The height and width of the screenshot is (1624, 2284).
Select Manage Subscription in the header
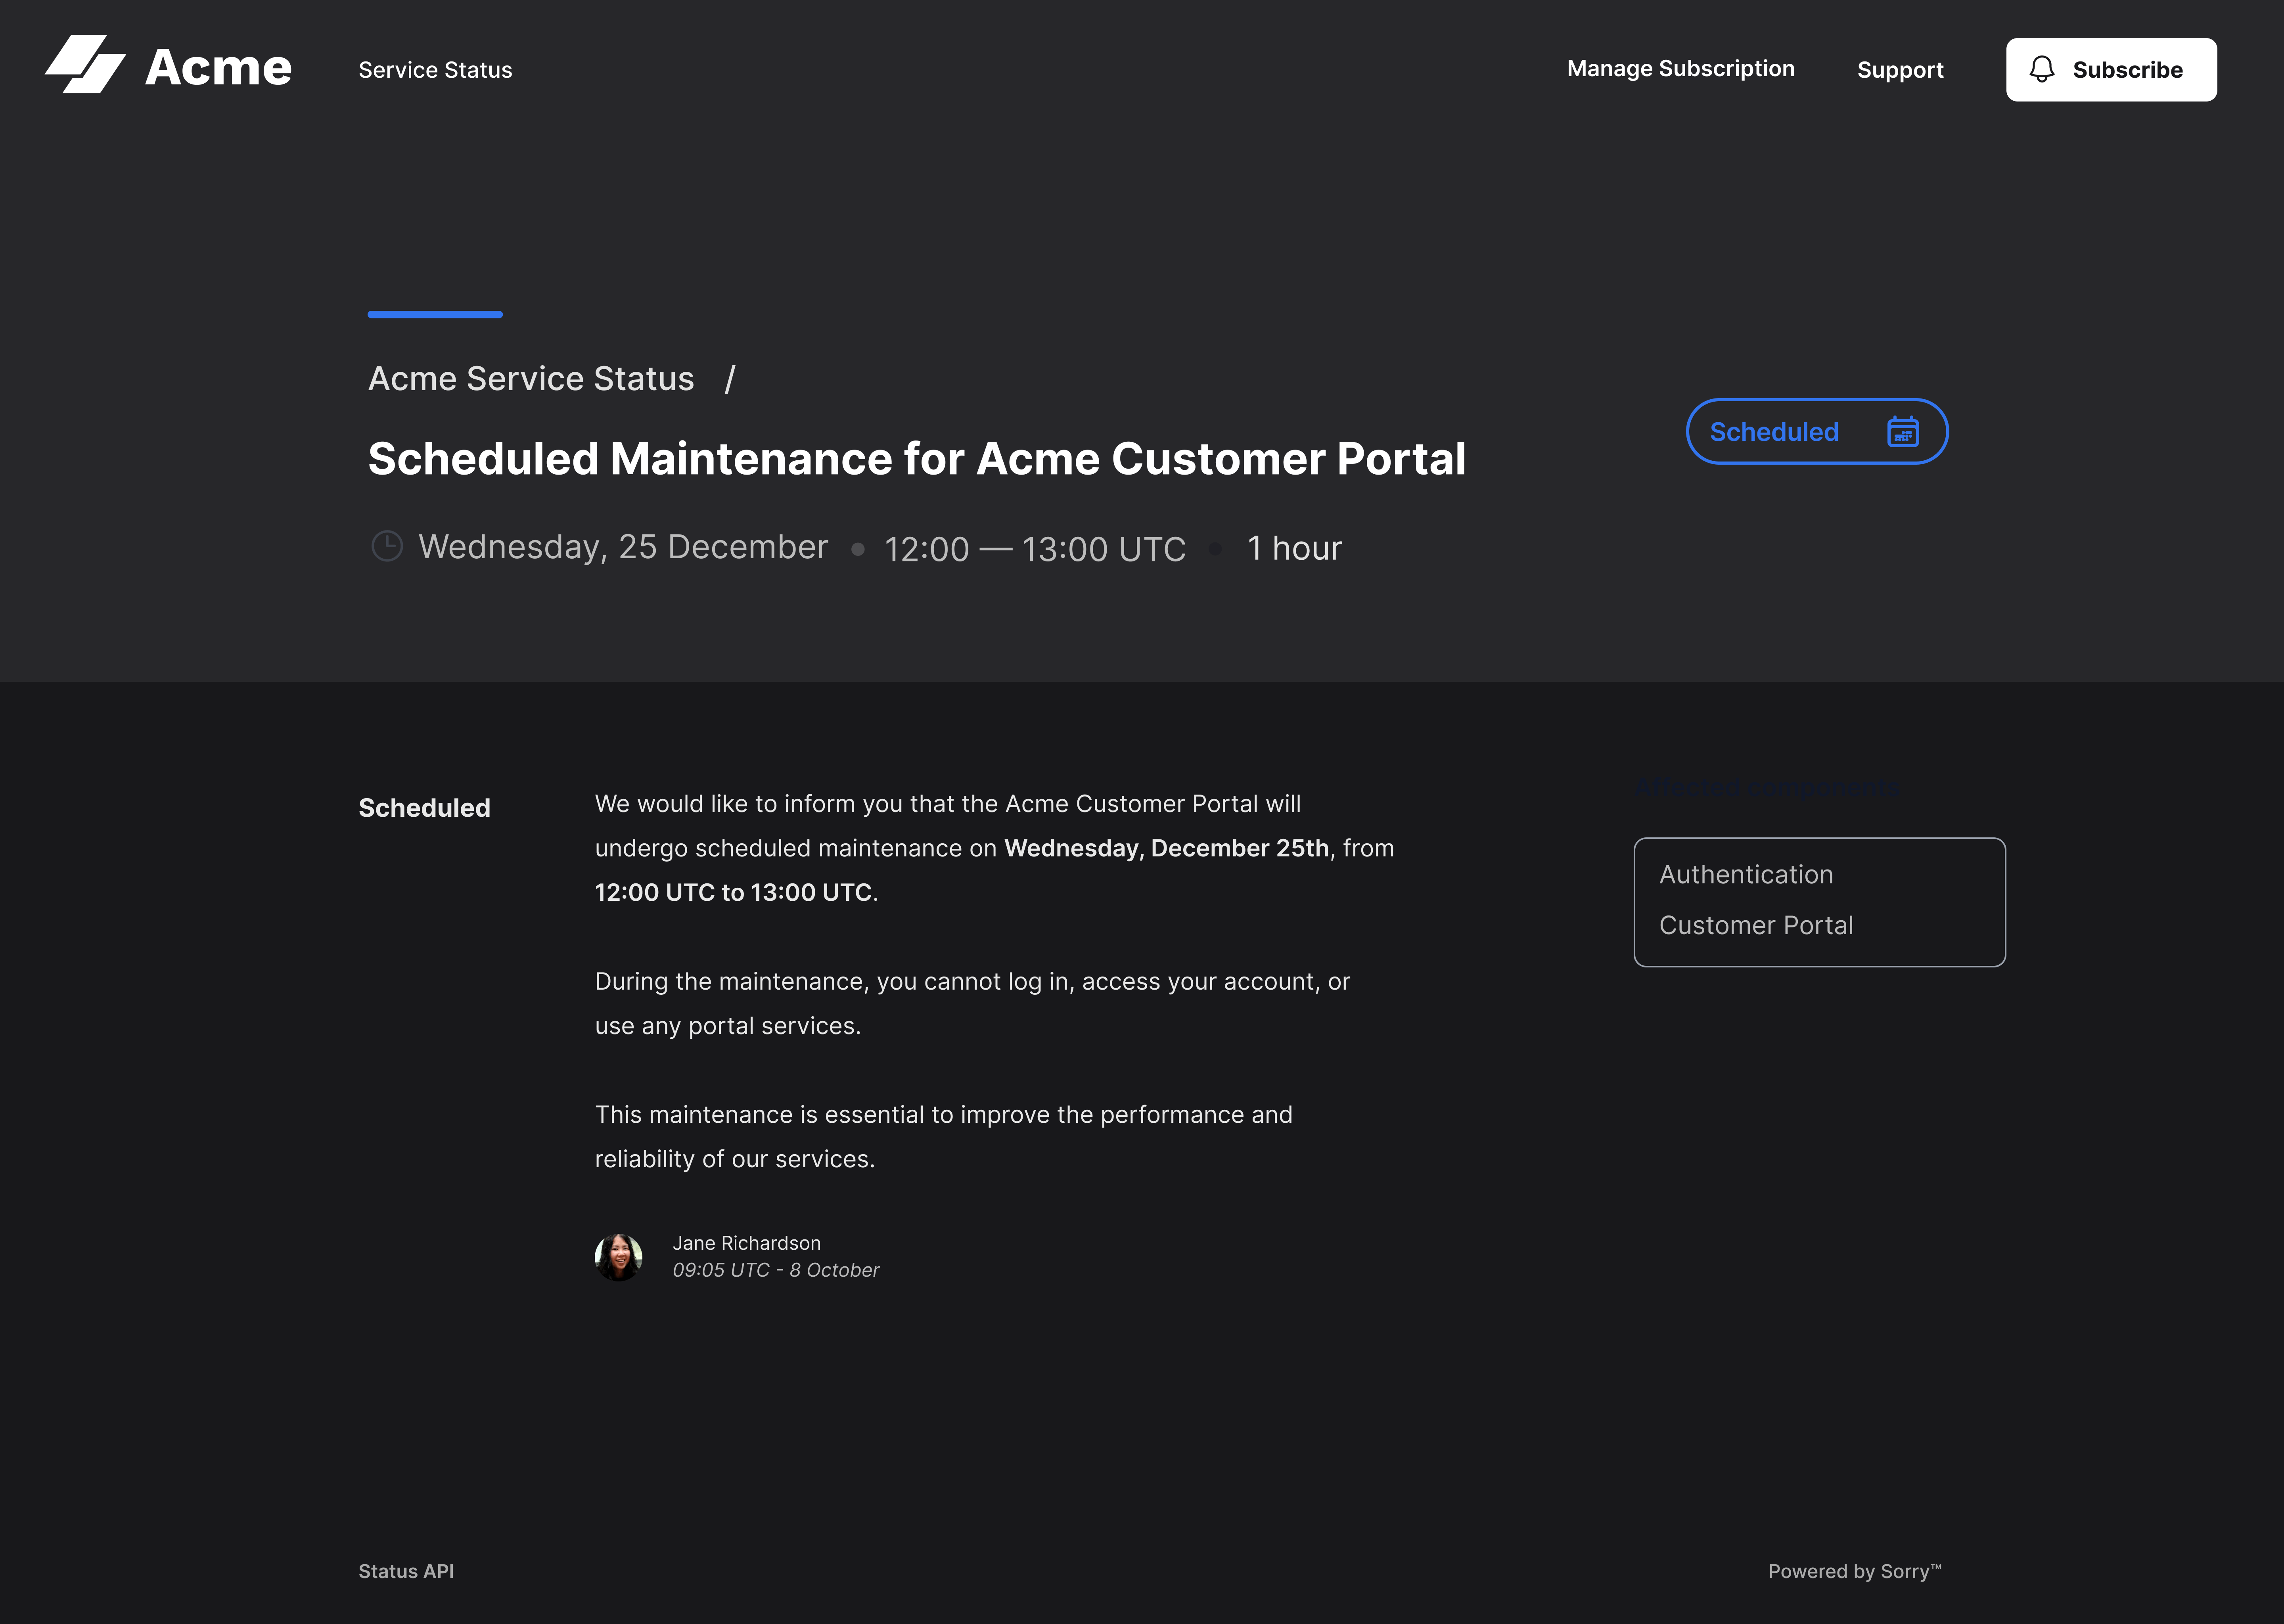click(1680, 69)
